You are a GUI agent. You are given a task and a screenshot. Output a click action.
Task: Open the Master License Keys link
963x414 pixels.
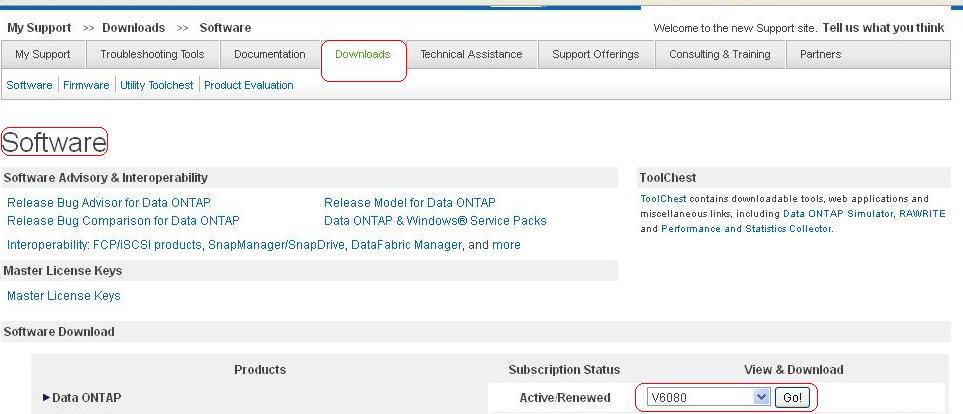(x=64, y=296)
